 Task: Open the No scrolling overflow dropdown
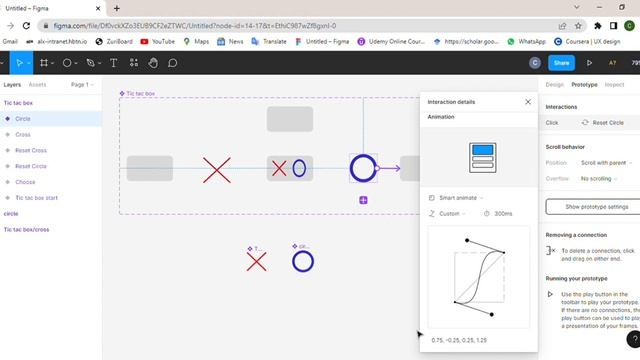click(x=599, y=178)
